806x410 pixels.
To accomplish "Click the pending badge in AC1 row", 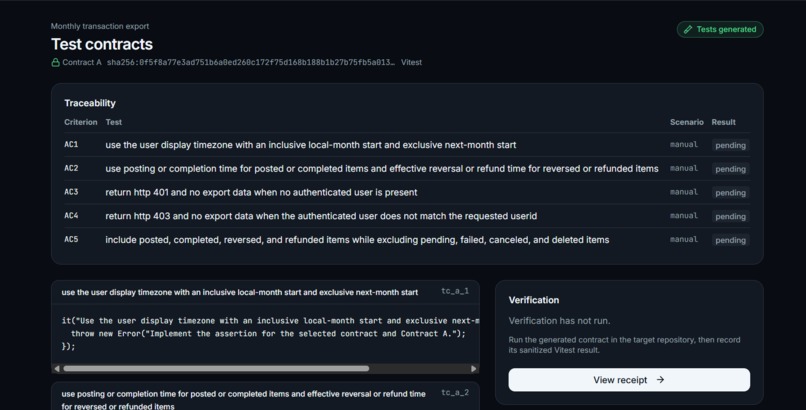I will [730, 145].
